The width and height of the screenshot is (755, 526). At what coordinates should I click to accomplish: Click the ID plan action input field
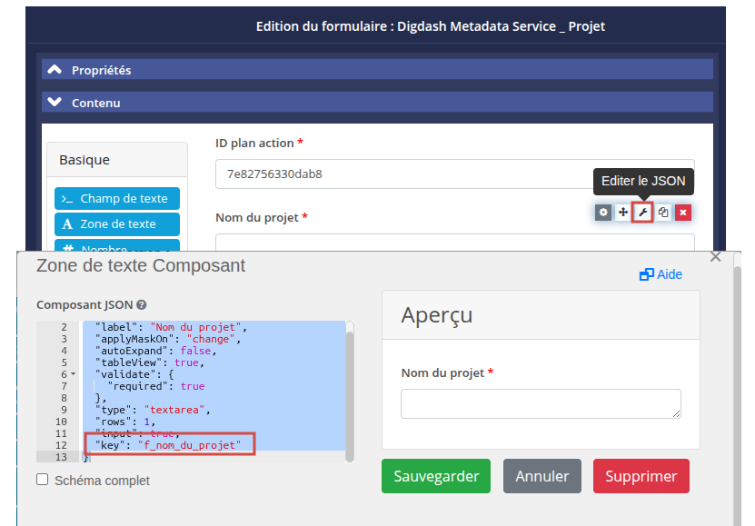(455, 174)
